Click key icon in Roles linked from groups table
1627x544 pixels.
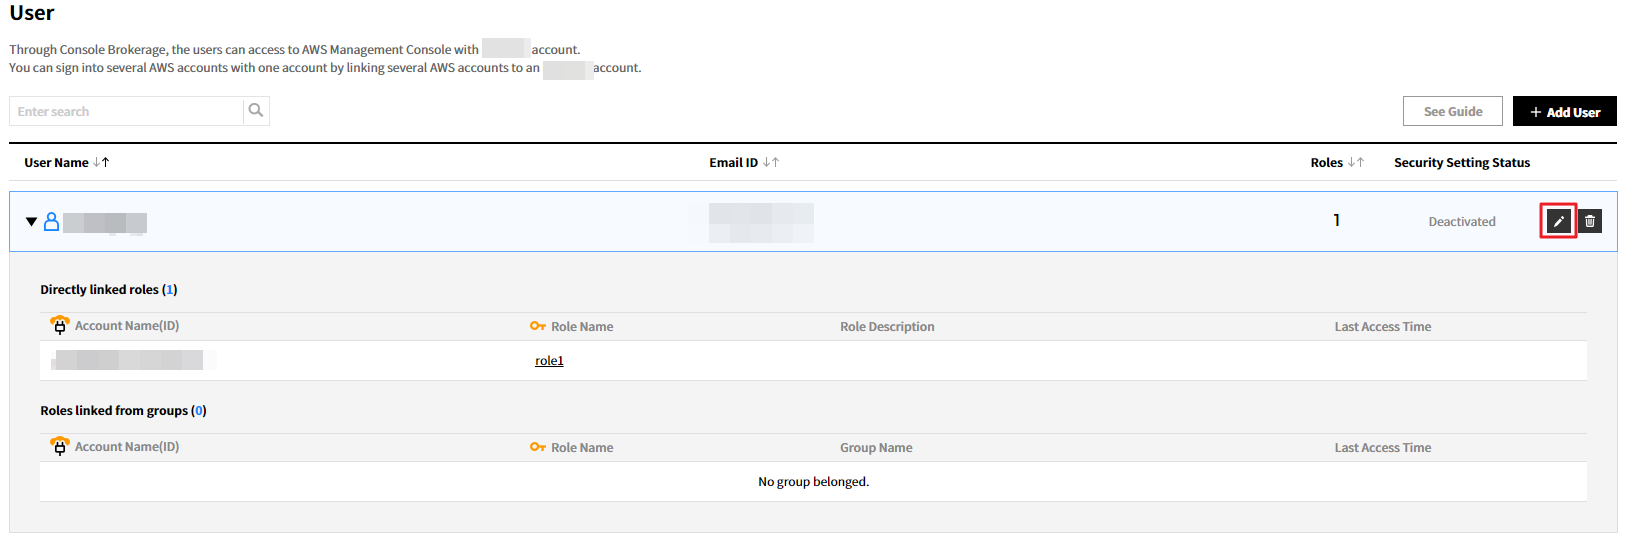pos(538,447)
